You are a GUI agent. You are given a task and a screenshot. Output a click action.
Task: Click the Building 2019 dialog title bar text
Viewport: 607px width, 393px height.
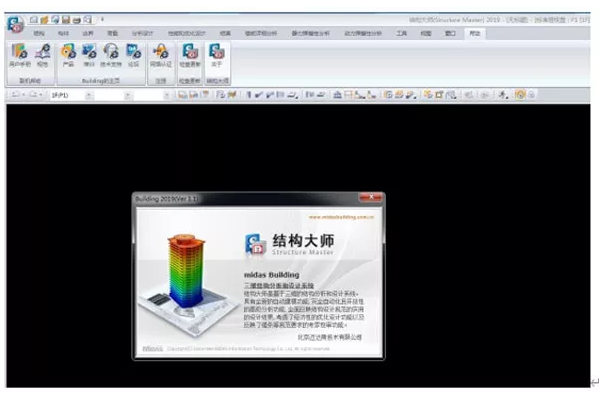(x=166, y=199)
